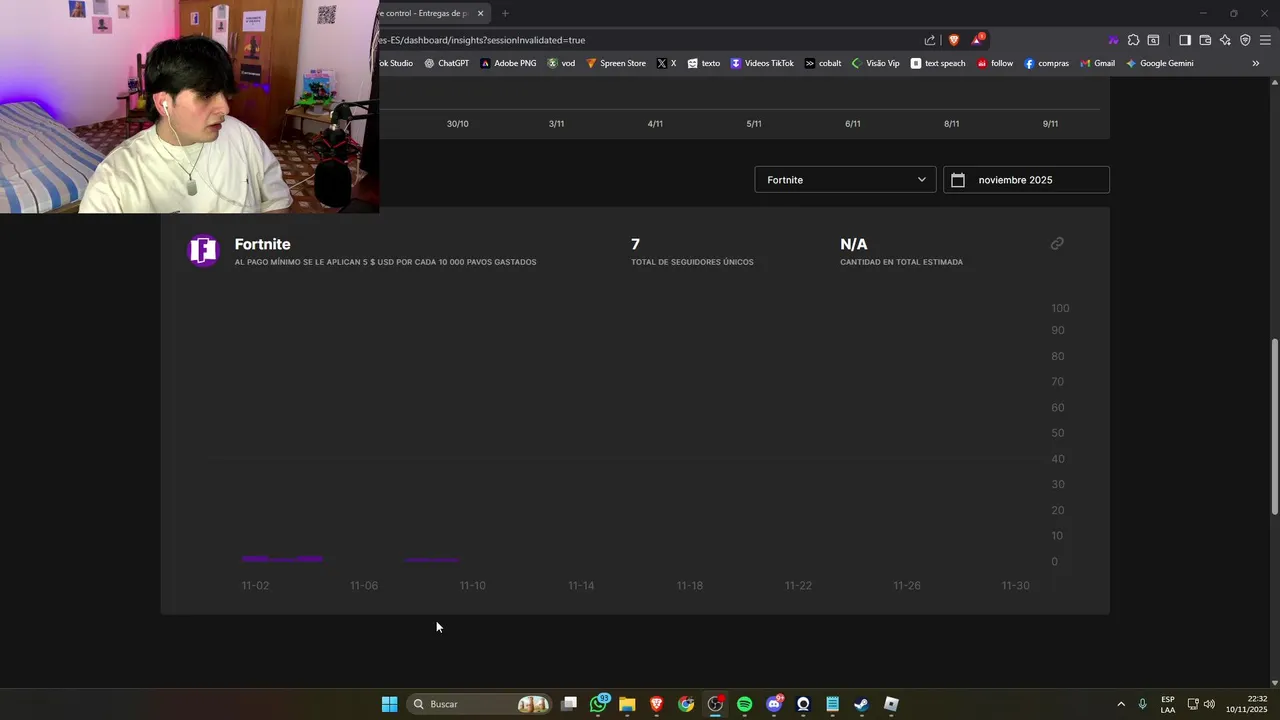Open Brave Rewards triangle icon
Image resolution: width=1280 pixels, height=720 pixels.
pos(978,39)
